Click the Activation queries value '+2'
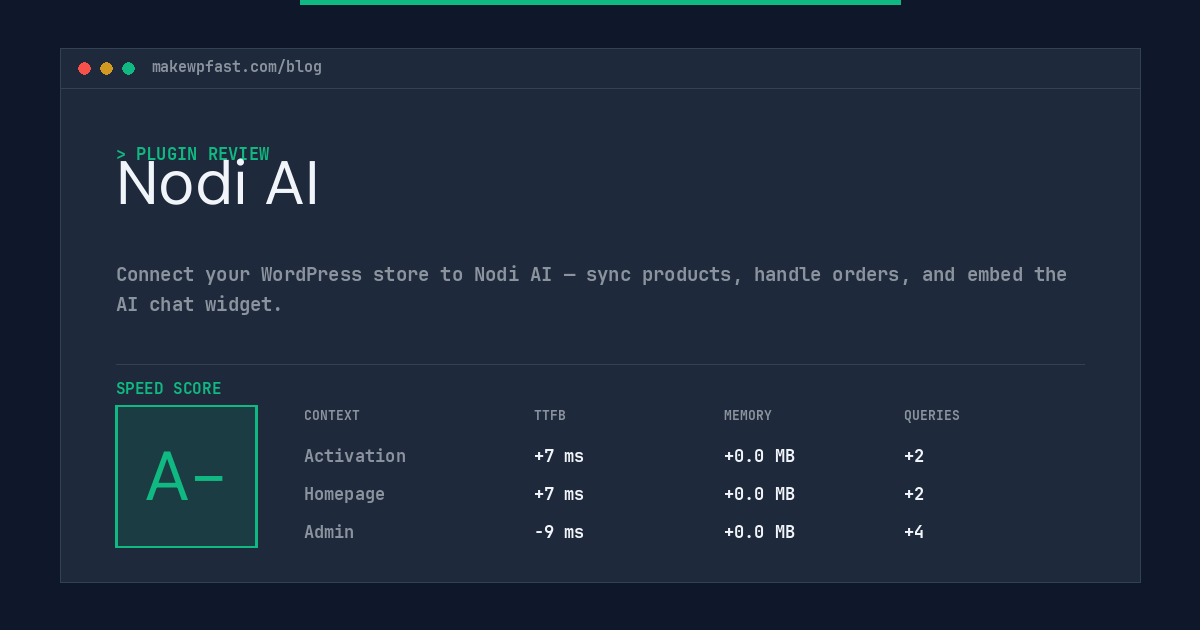The height and width of the screenshot is (630, 1200). click(x=914, y=456)
